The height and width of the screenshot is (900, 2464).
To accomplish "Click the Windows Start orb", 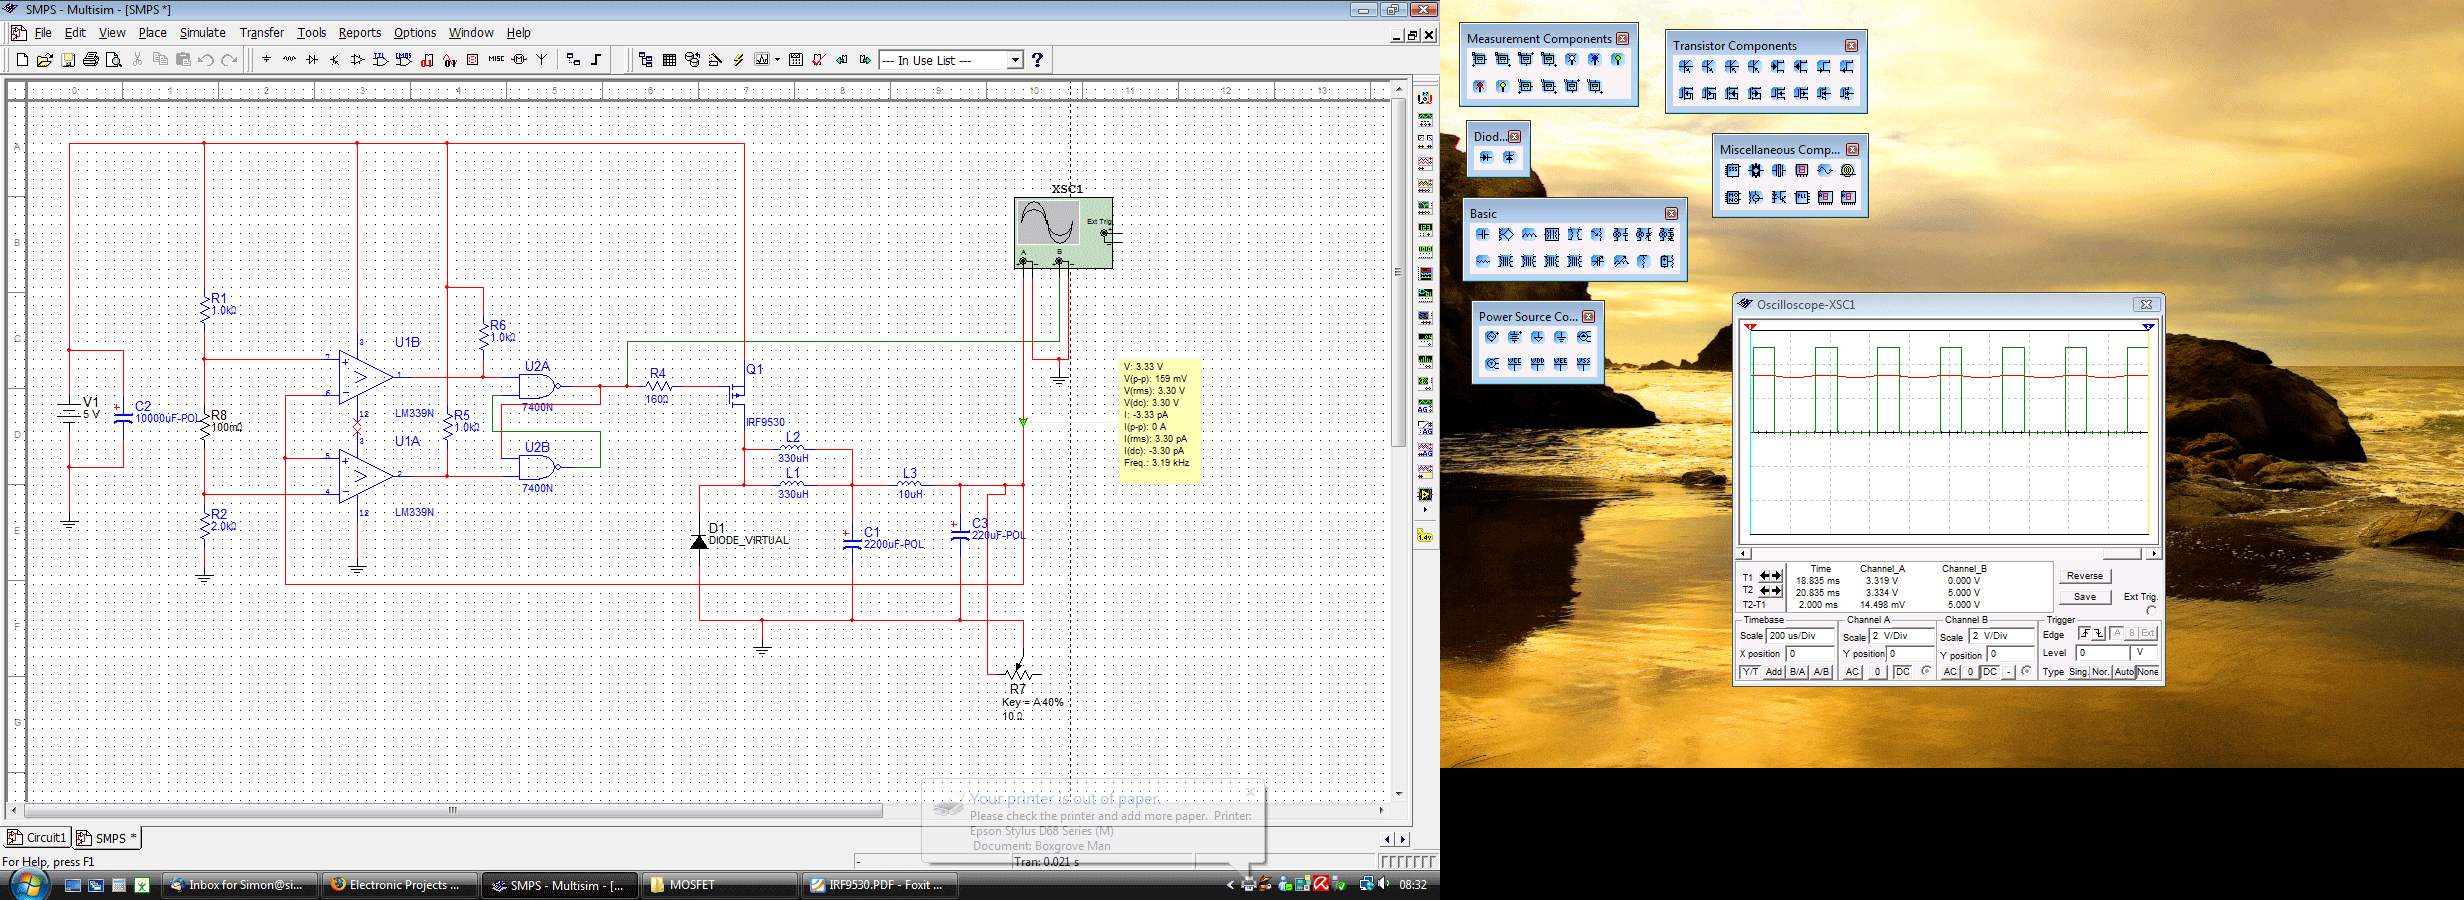I will tap(28, 884).
